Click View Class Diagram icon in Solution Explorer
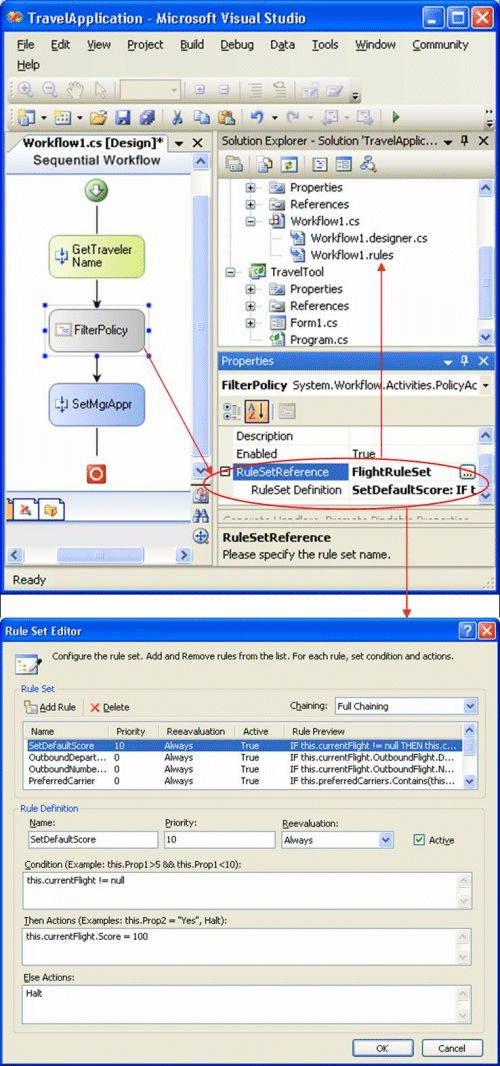 [368, 164]
